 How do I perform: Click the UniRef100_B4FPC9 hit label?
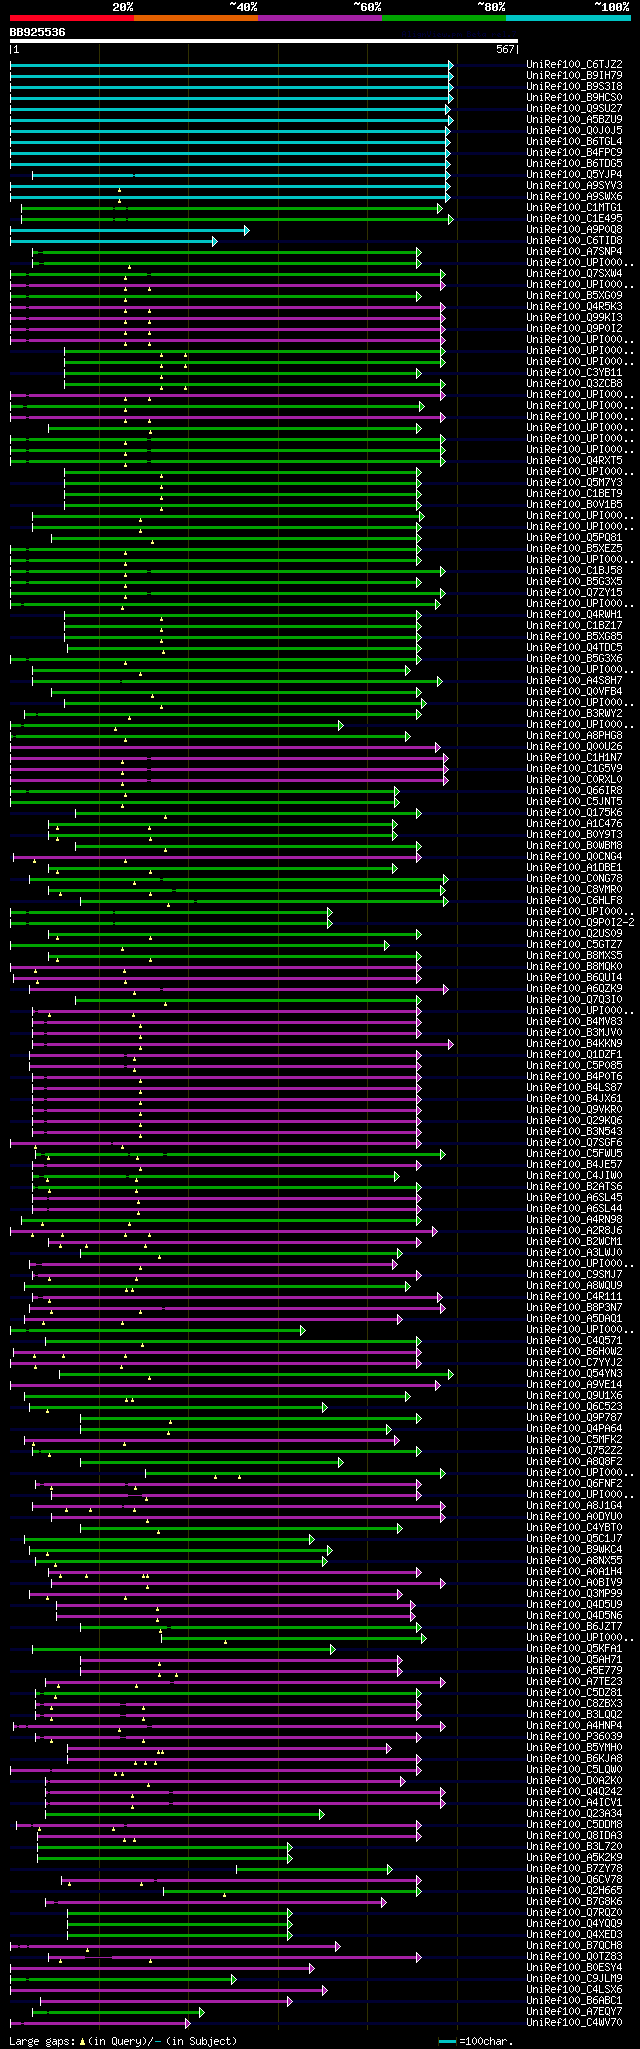574,153
